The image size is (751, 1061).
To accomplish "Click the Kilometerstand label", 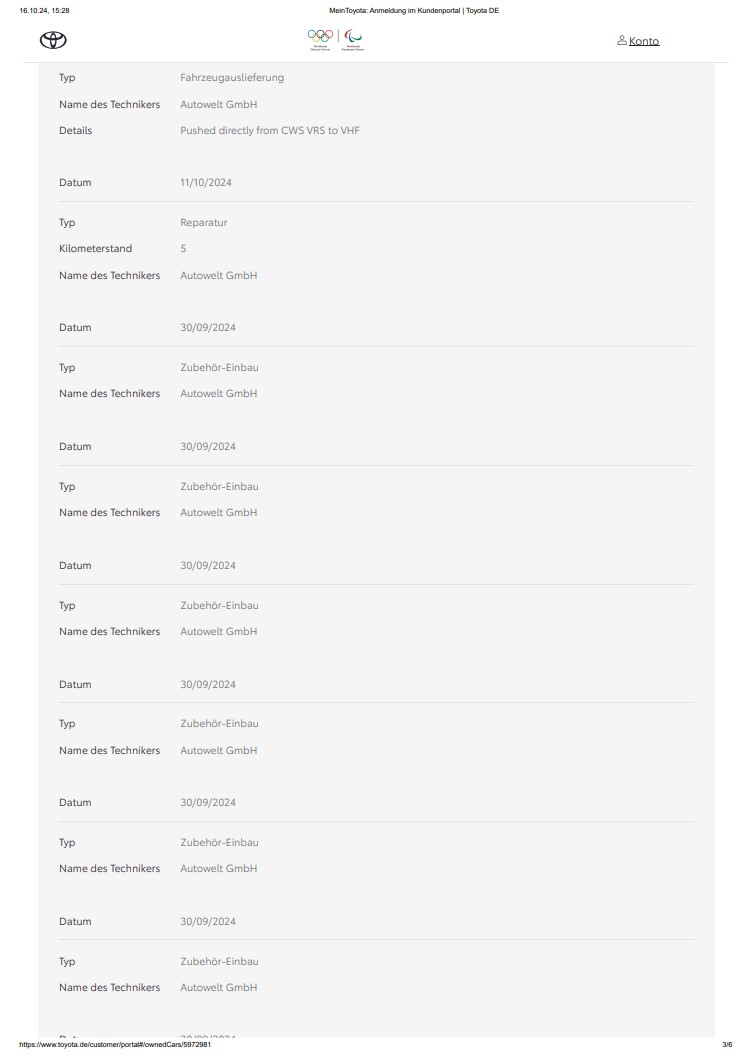I will tap(95, 248).
